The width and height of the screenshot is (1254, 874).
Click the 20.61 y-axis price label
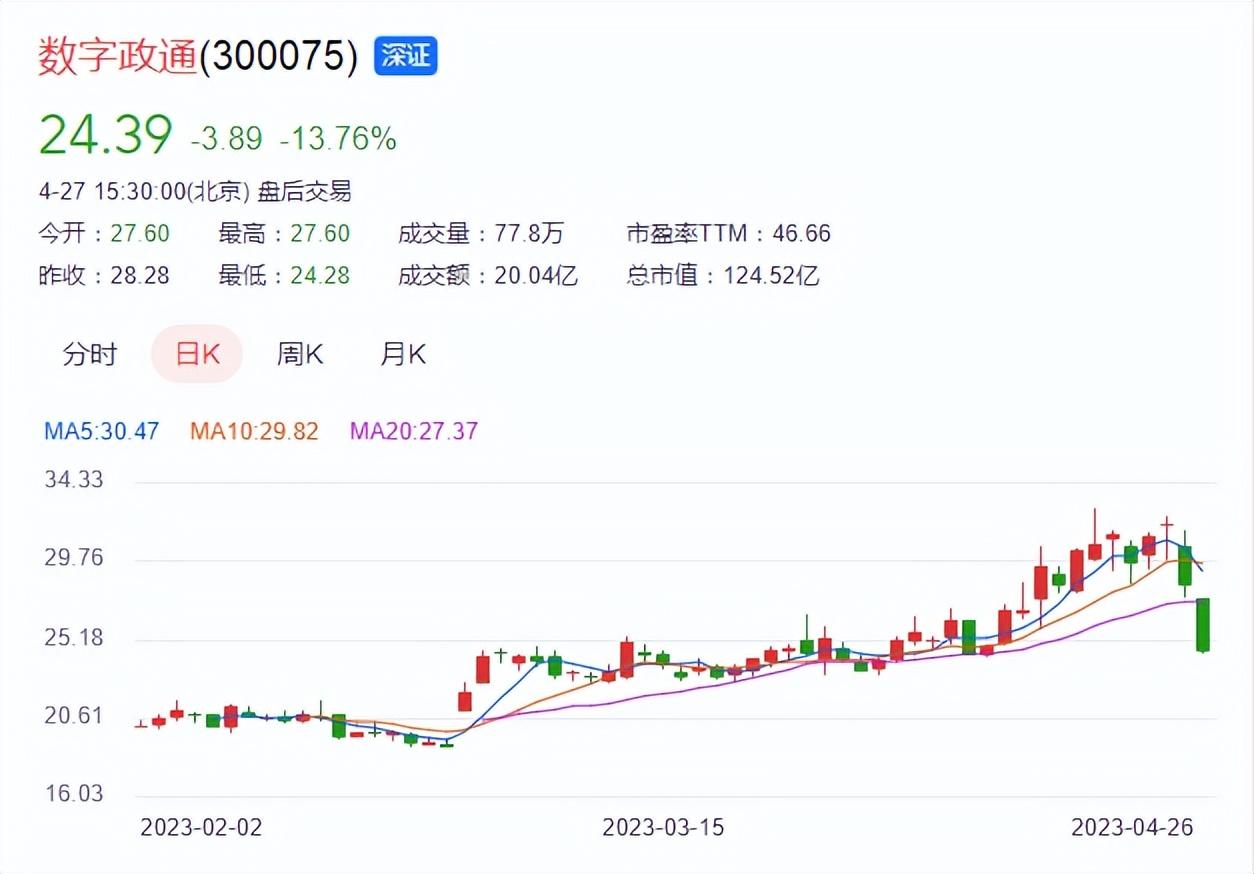[x=73, y=715]
